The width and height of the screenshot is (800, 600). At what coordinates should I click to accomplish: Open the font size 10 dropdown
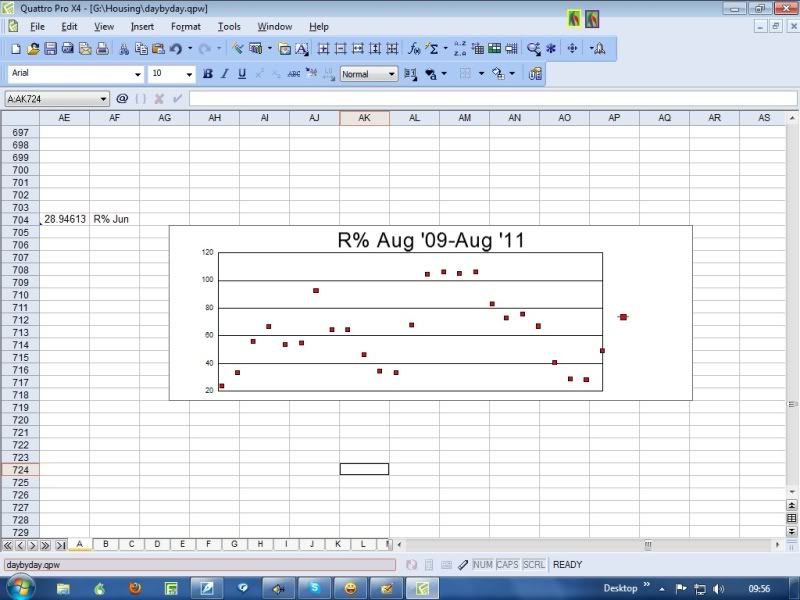(189, 74)
